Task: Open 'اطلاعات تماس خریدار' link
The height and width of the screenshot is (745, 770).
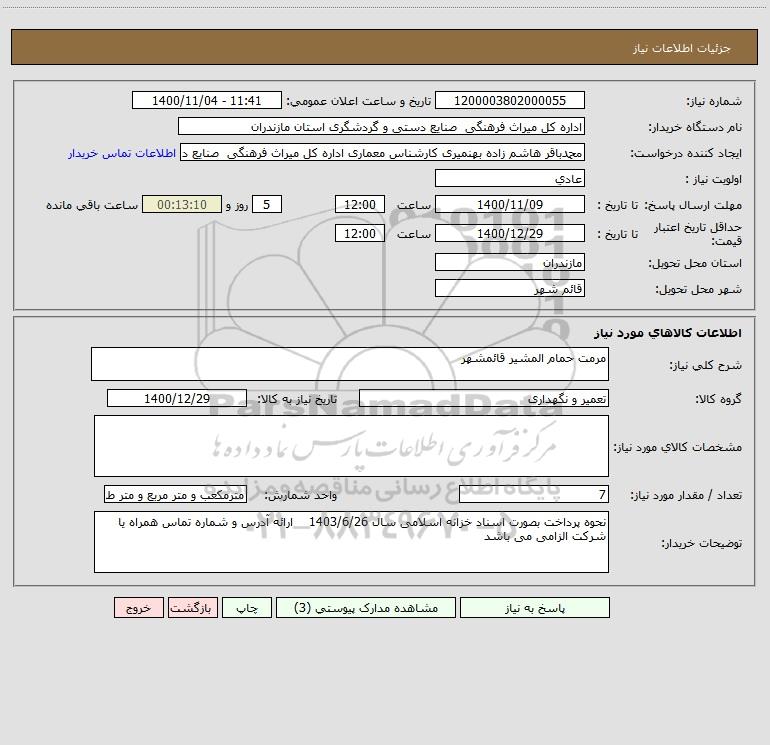Action: pos(122,153)
